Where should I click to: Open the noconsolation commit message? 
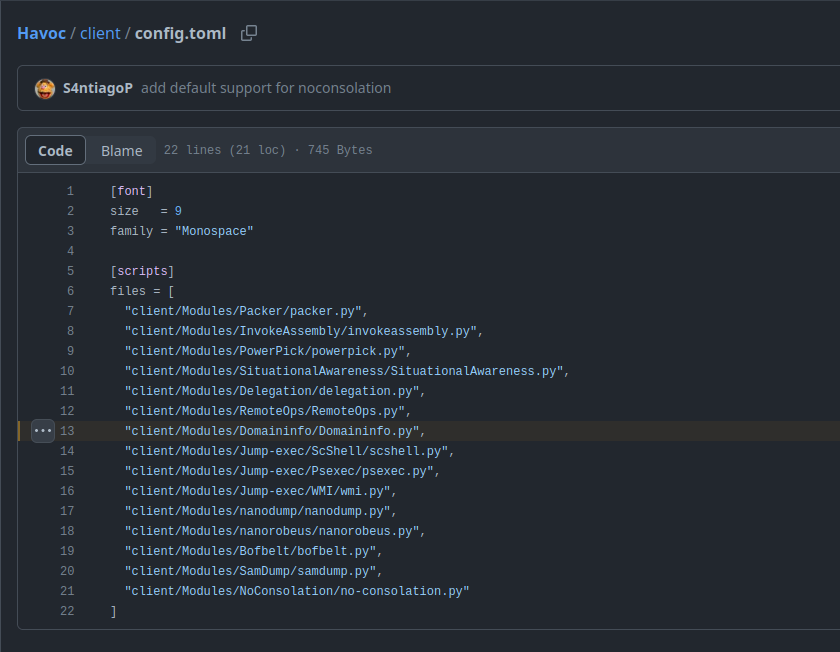click(266, 88)
